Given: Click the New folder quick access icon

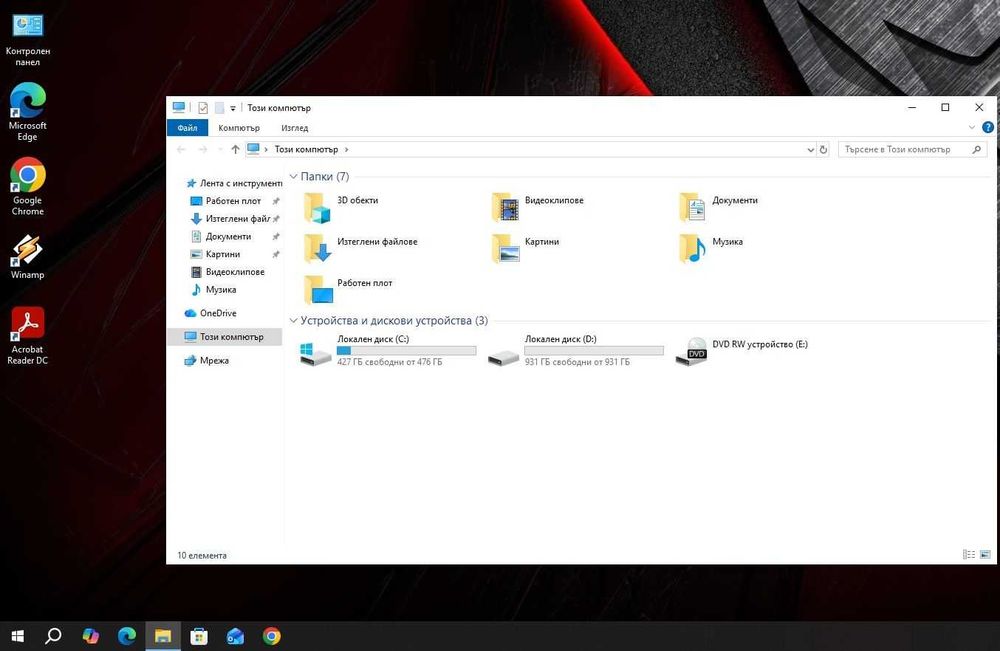Looking at the screenshot, I should point(219,108).
